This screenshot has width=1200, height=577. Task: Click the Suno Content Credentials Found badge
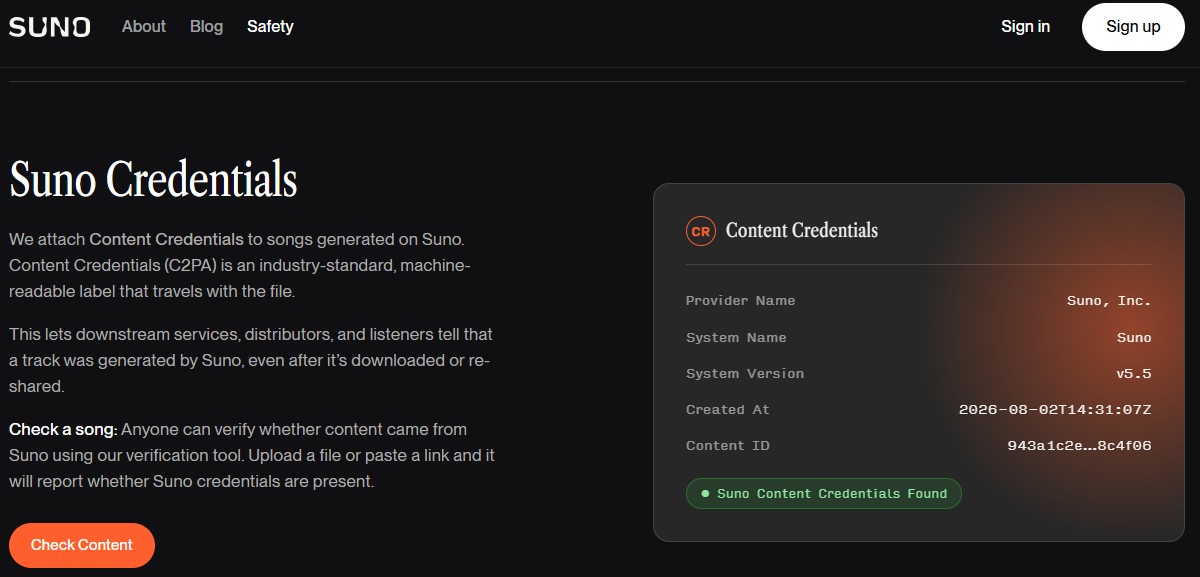click(824, 494)
